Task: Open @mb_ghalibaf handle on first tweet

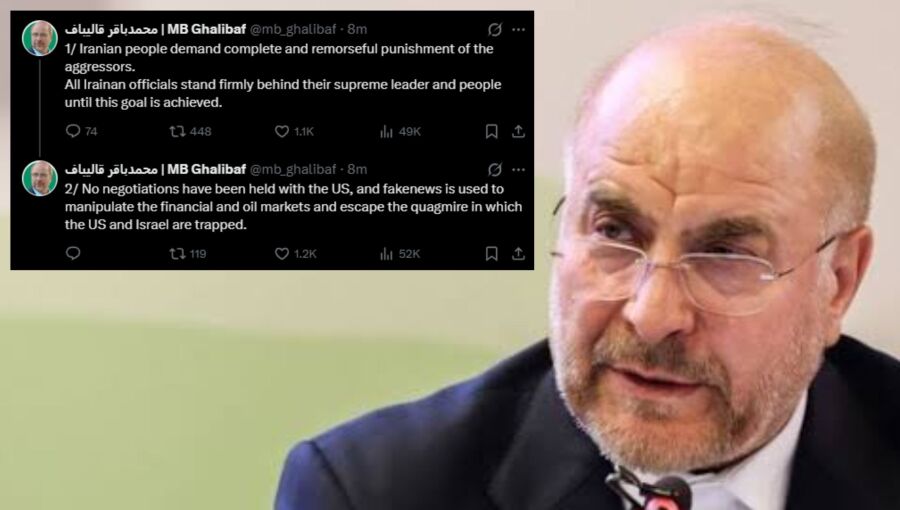Action: coord(293,29)
